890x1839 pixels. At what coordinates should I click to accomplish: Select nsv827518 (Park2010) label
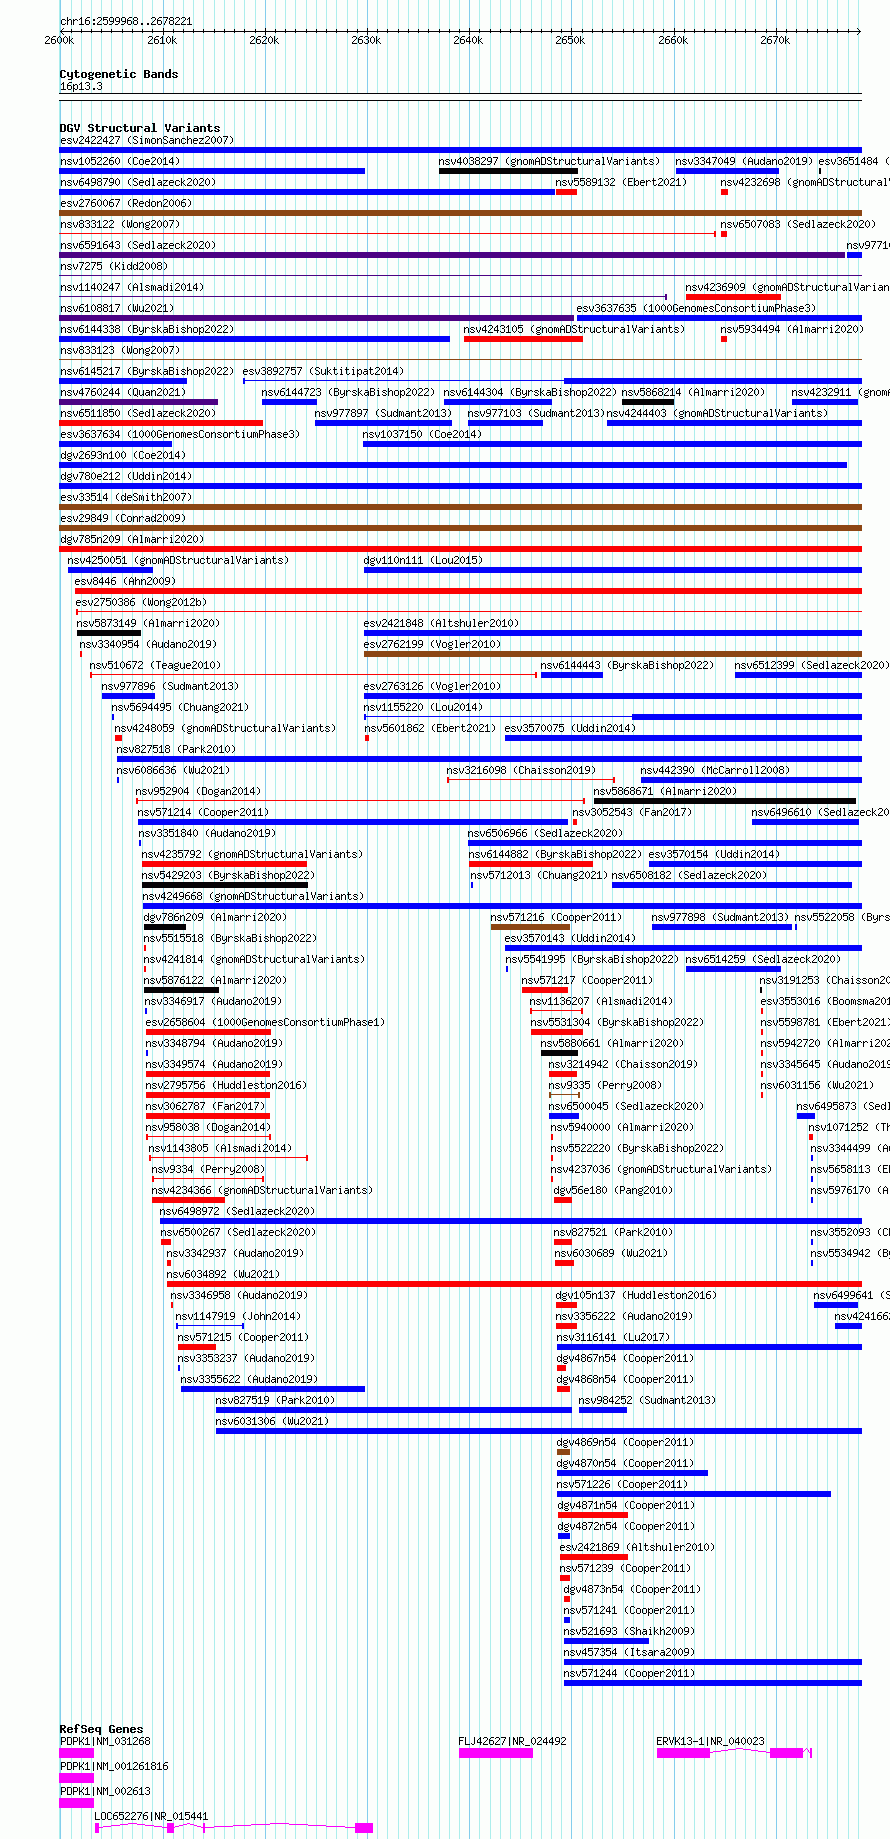coord(177,749)
